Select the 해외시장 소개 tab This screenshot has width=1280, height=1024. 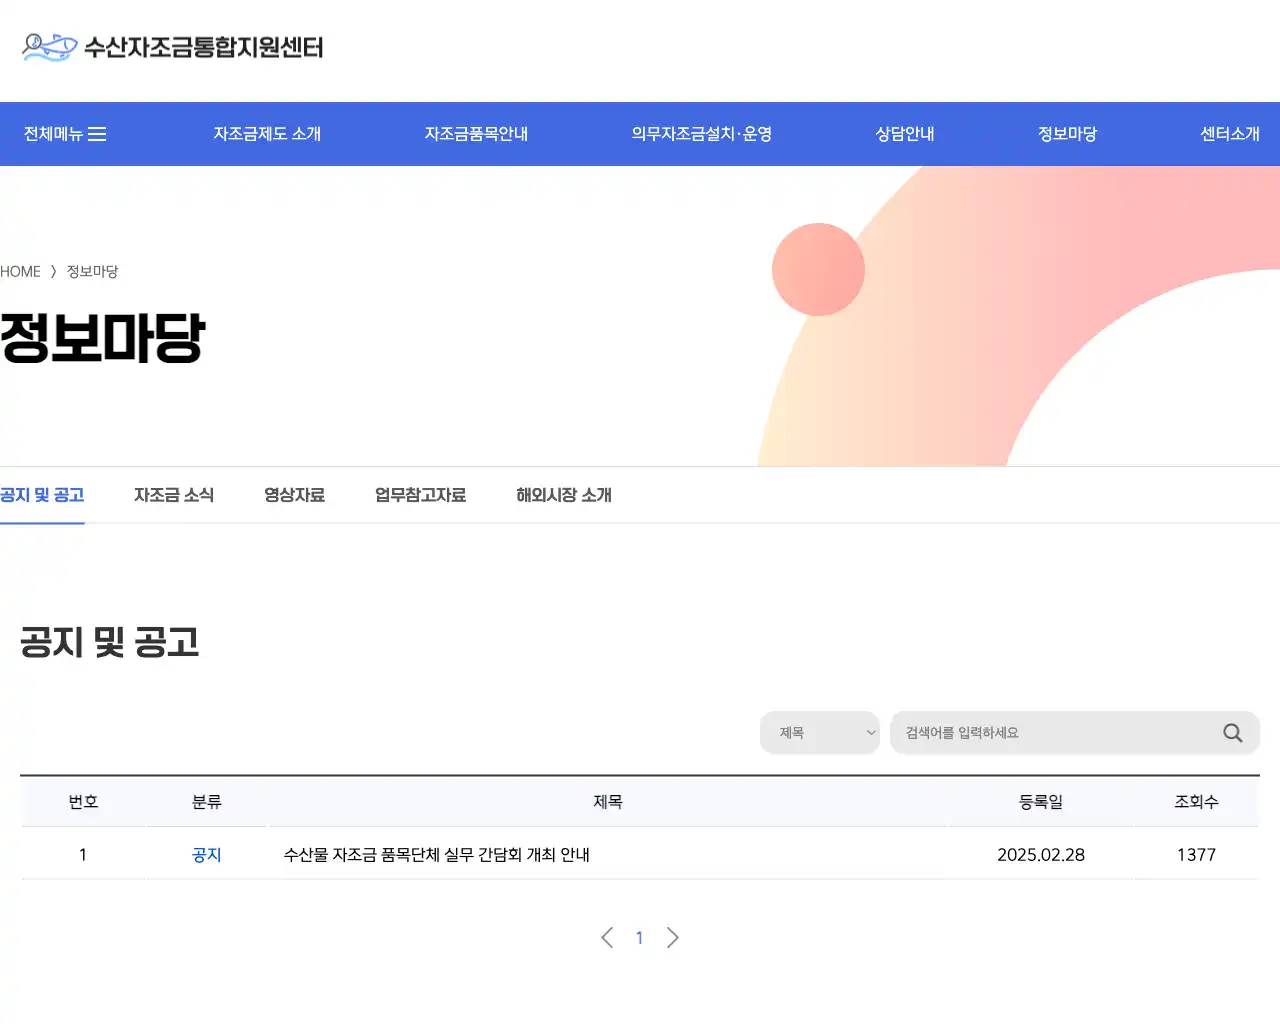563,494
